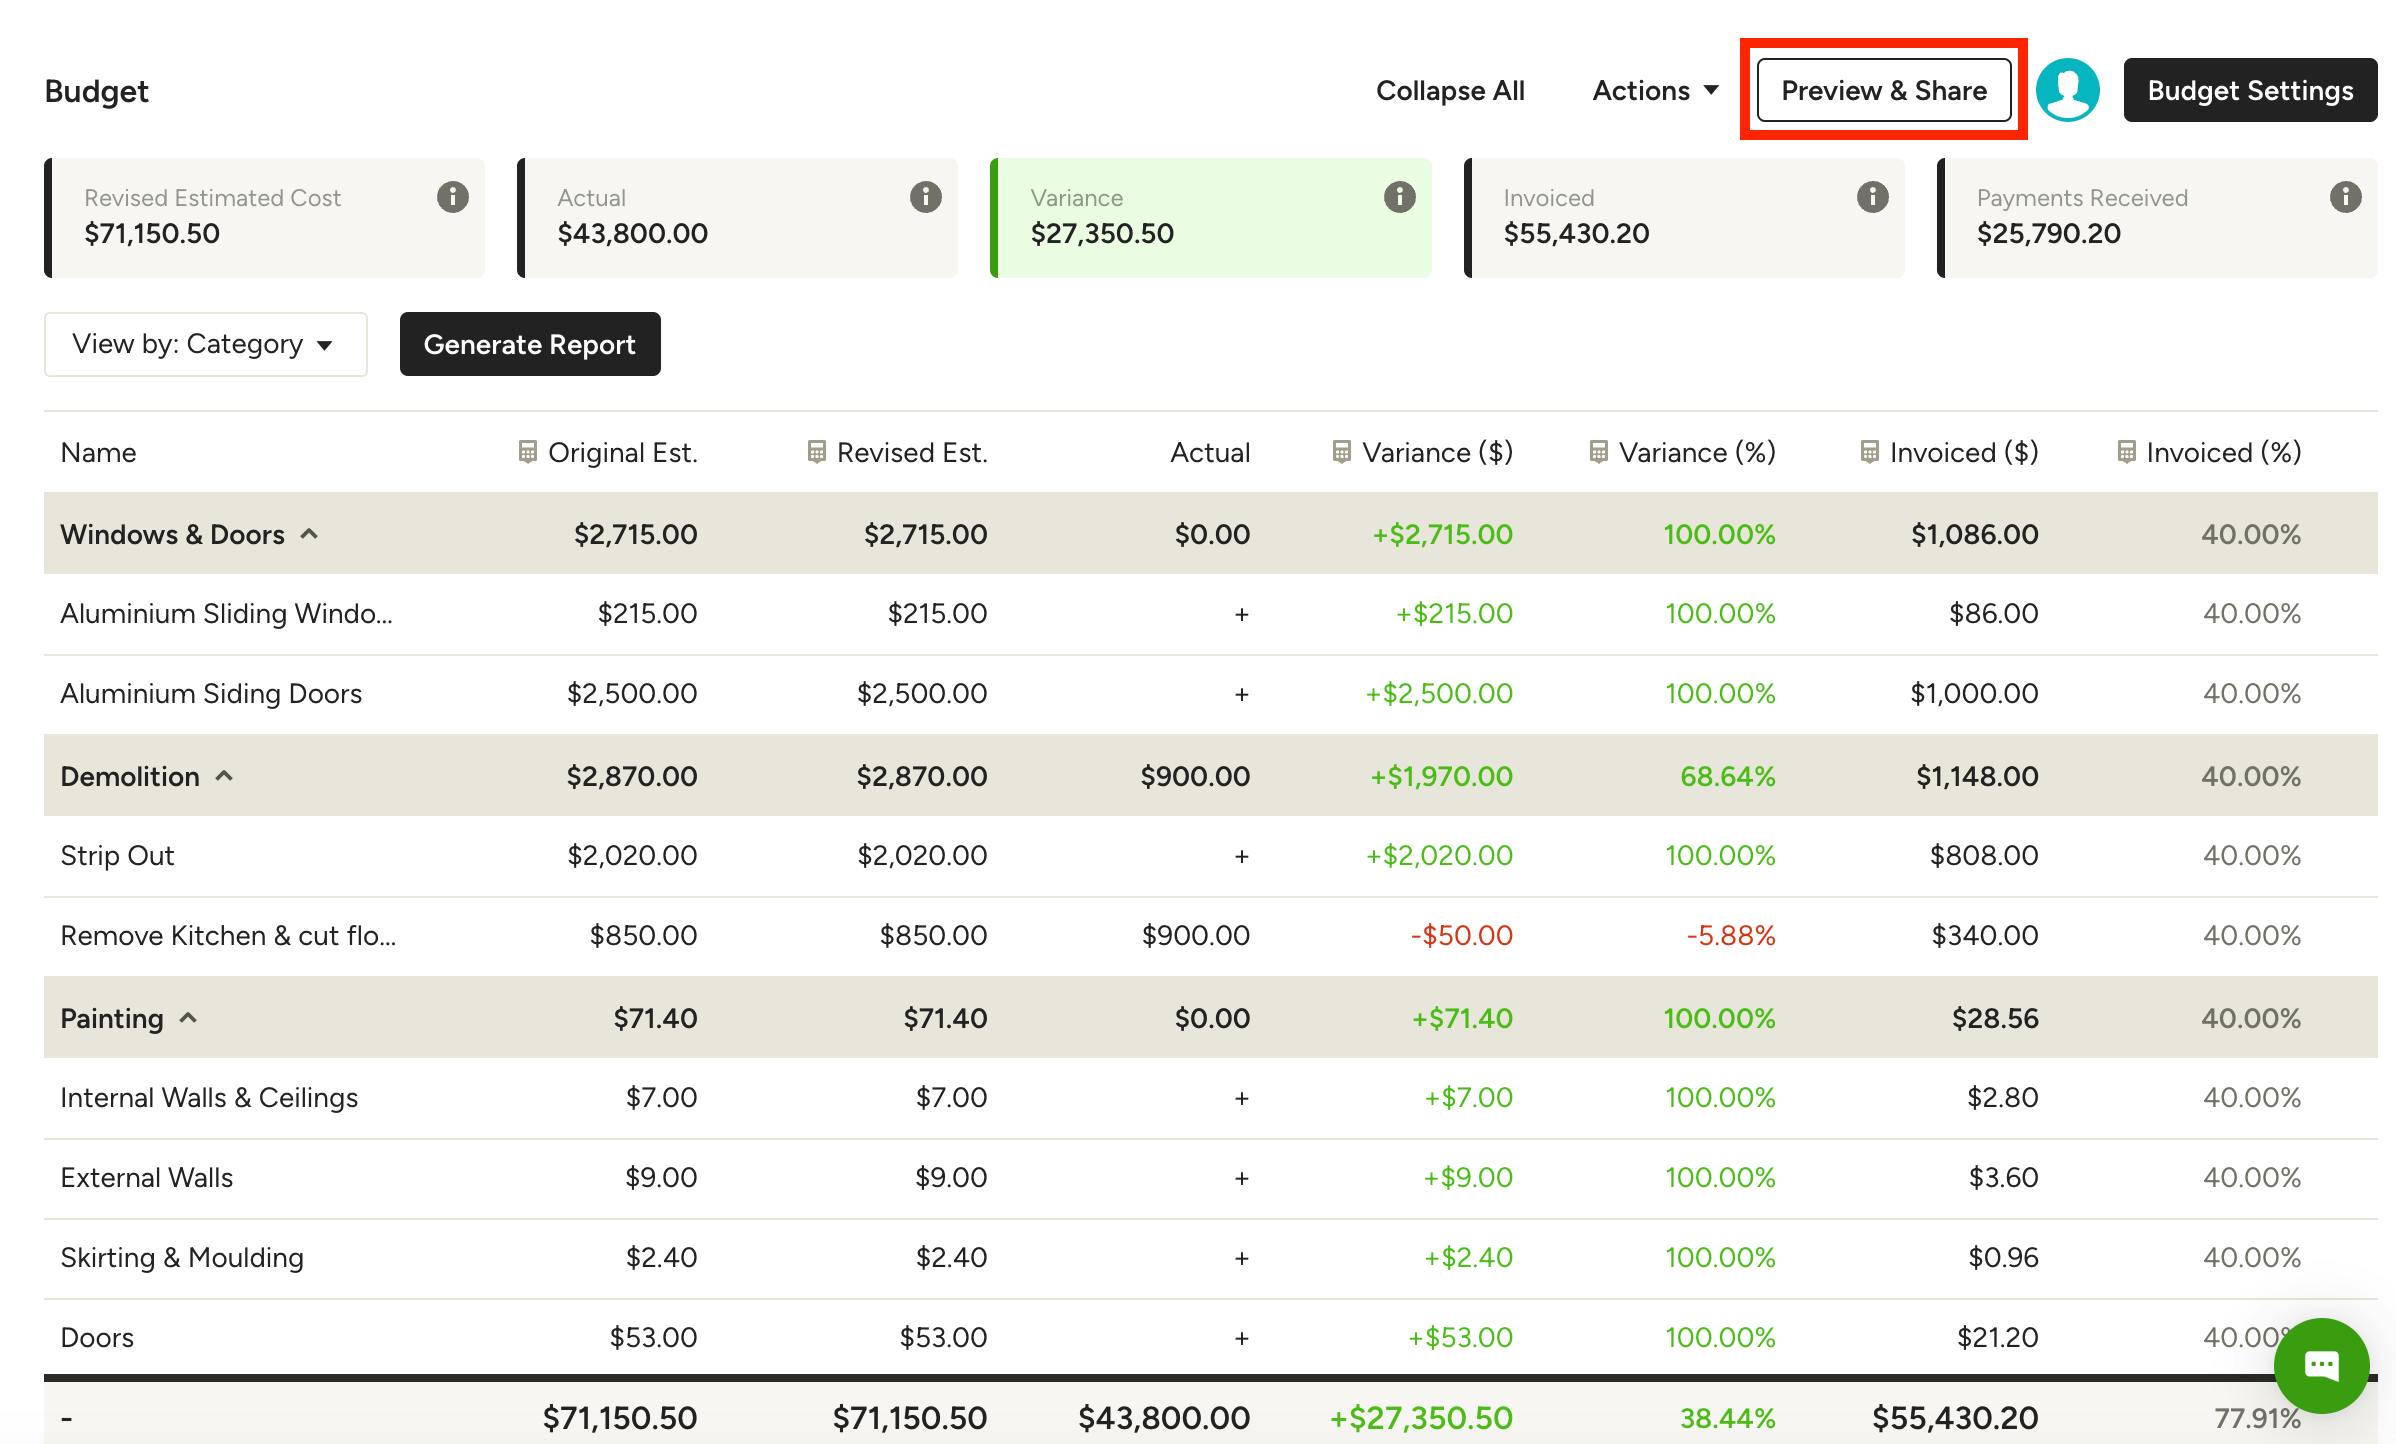Open the user profile avatar
Viewport: 2396px width, 1444px height.
2068,90
